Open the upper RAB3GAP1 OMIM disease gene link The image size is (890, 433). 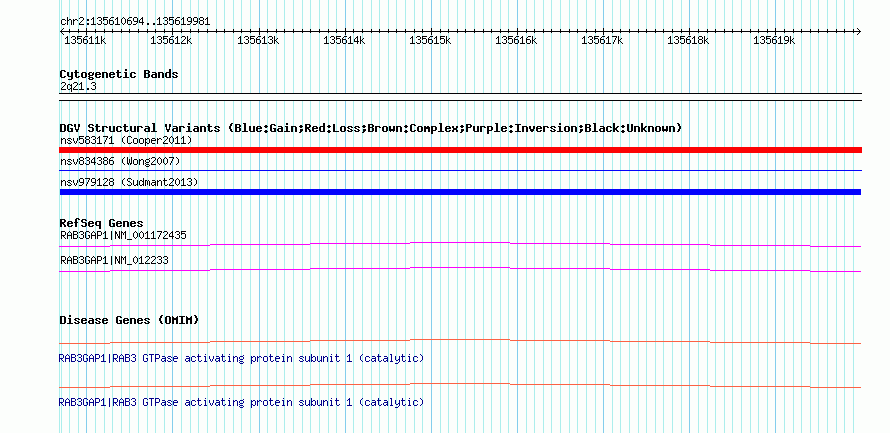pos(241,359)
